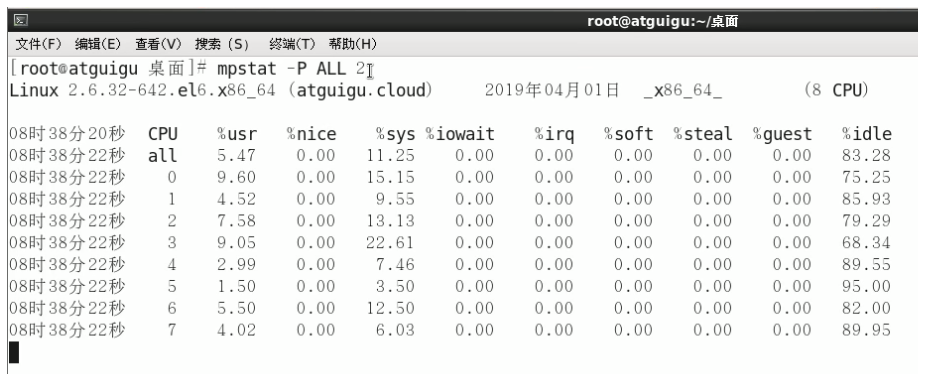Open the 查看(V) menu

(x=158, y=44)
